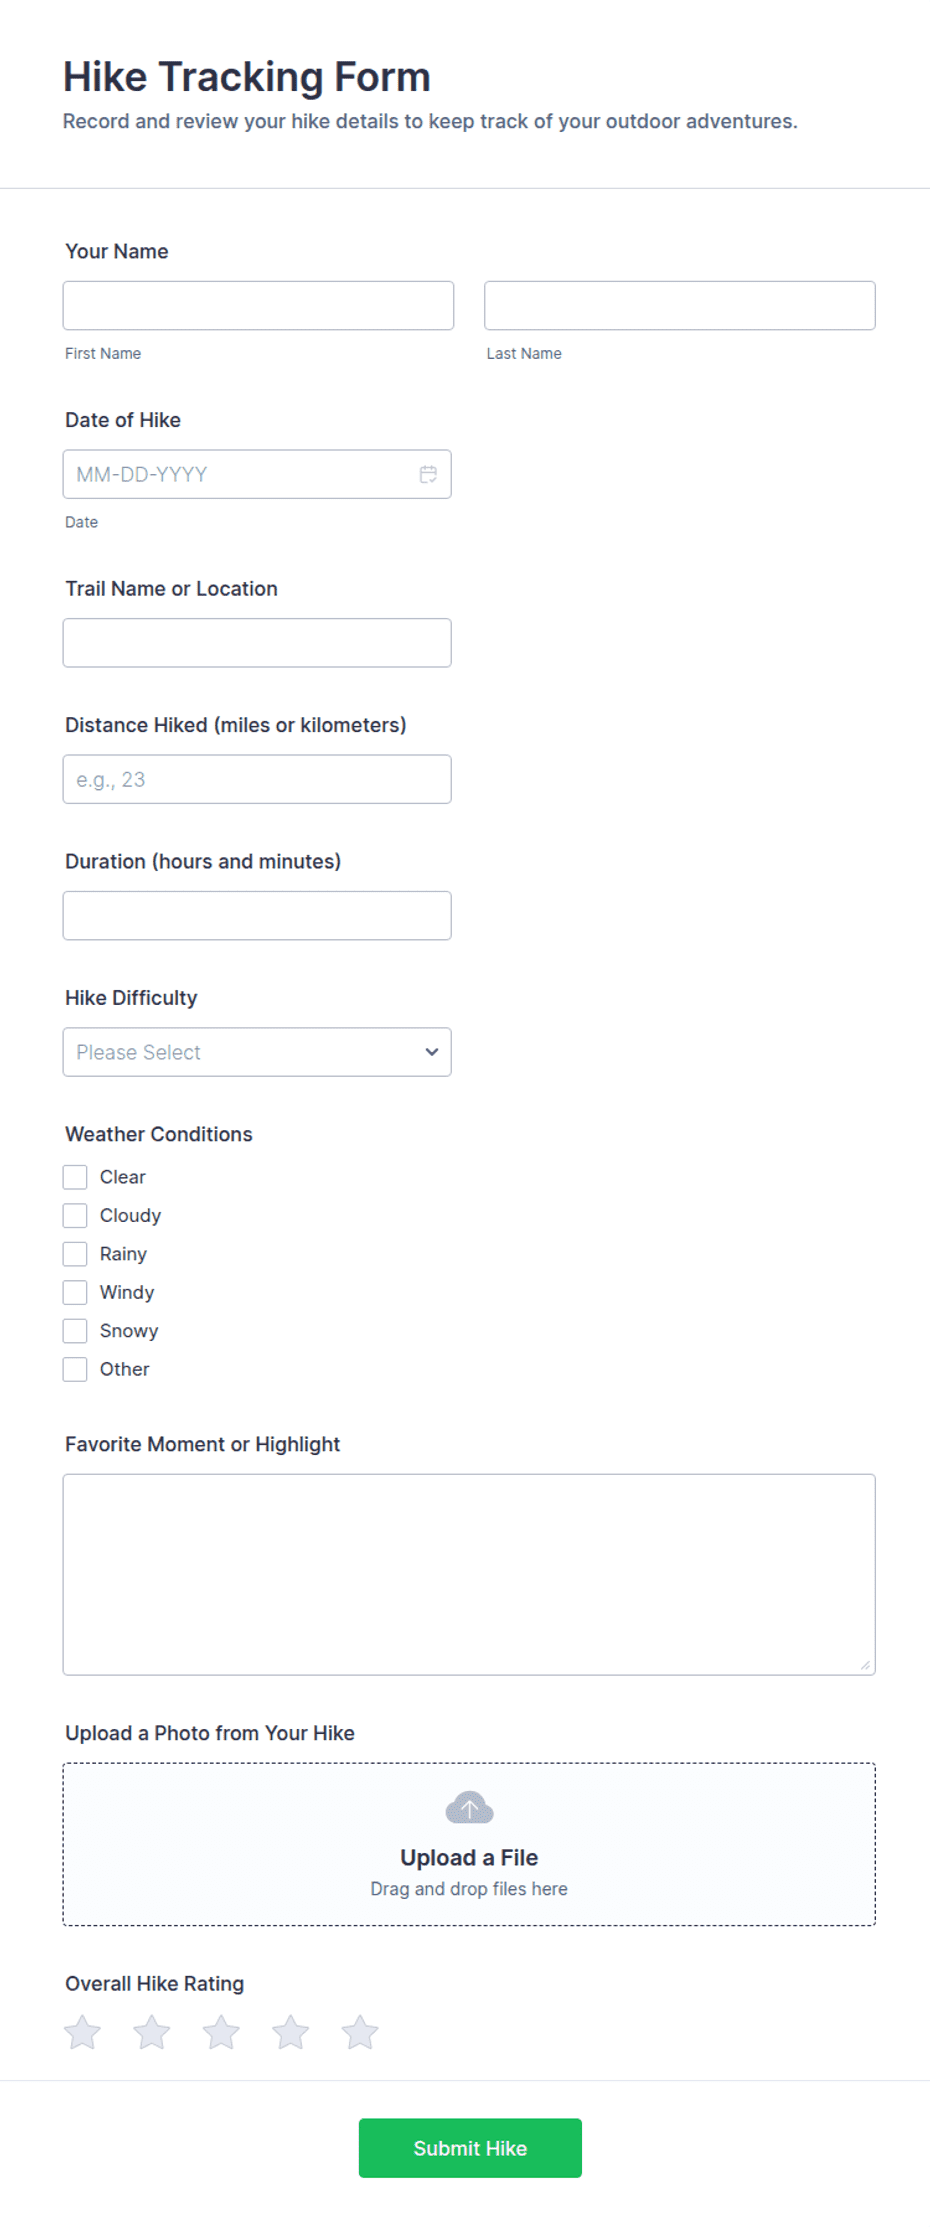Click the cloud upload icon
930x2227 pixels.
coord(469,1808)
